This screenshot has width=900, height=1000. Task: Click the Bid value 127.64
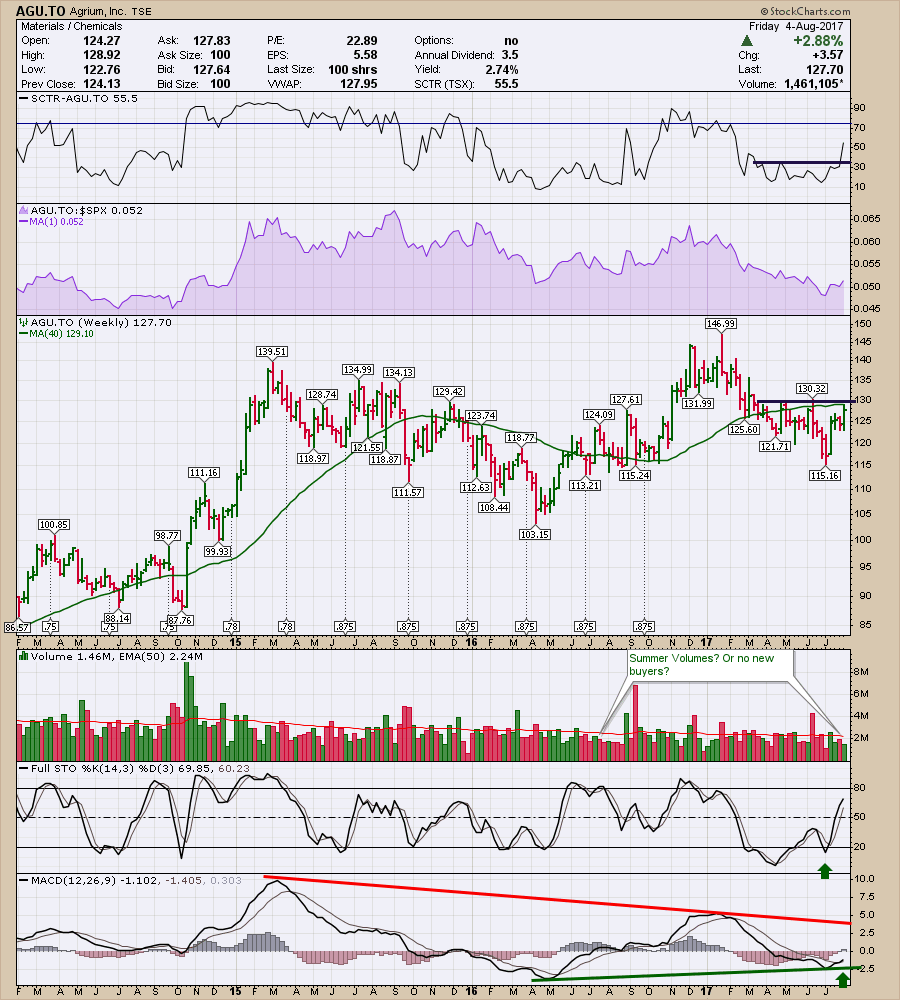pos(212,70)
